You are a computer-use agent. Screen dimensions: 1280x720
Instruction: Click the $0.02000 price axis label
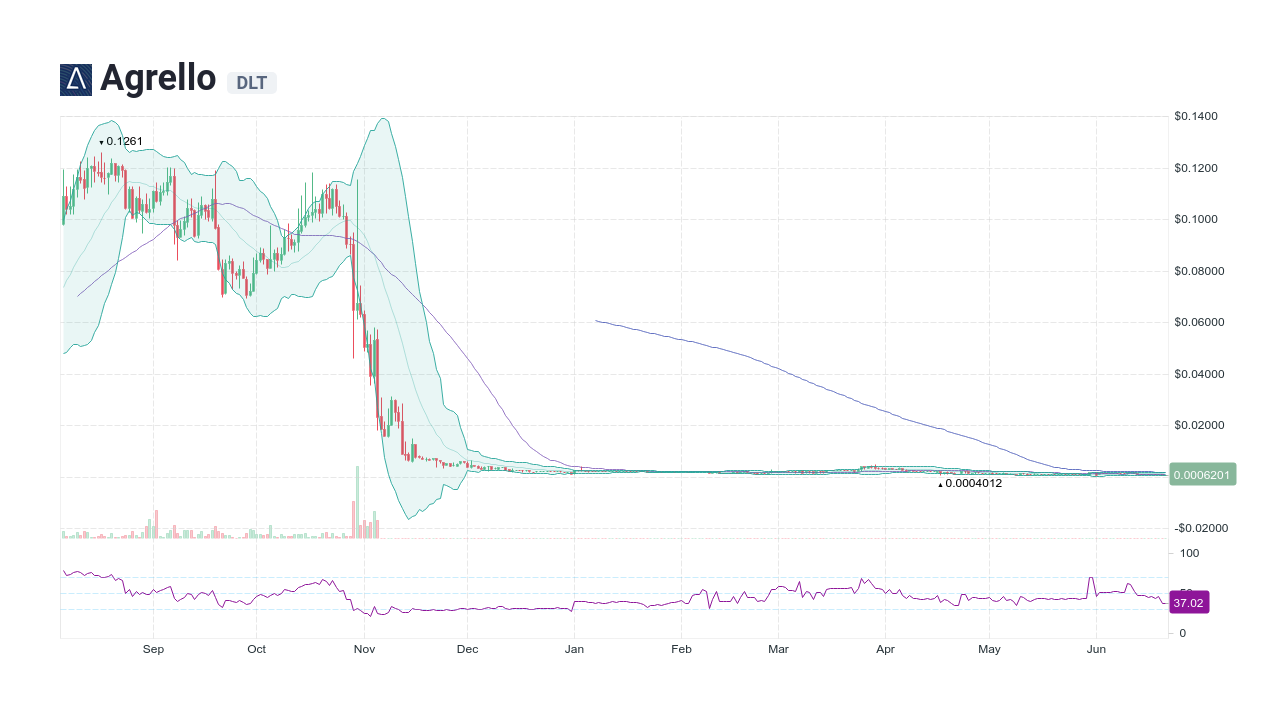coord(1199,425)
